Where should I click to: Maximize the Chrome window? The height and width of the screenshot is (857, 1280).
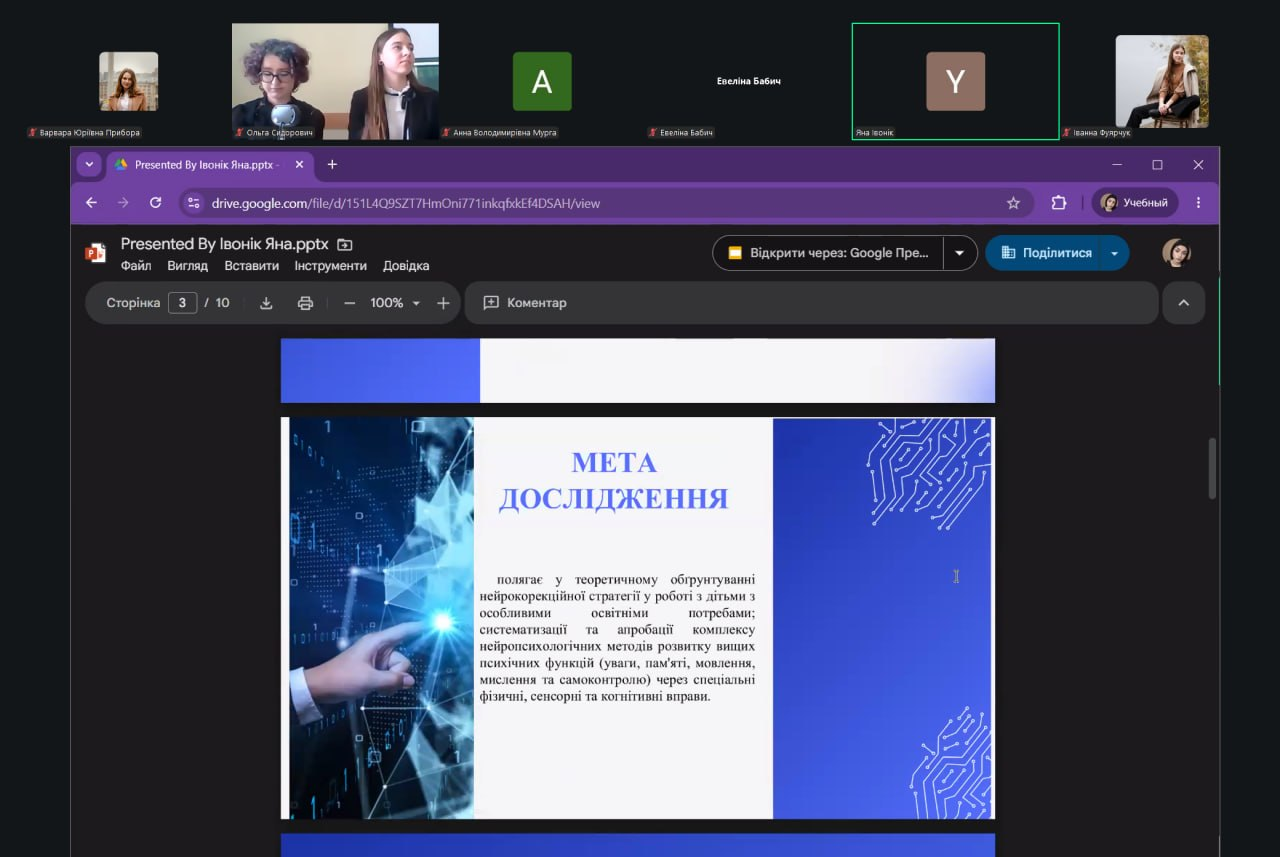coord(1157,165)
